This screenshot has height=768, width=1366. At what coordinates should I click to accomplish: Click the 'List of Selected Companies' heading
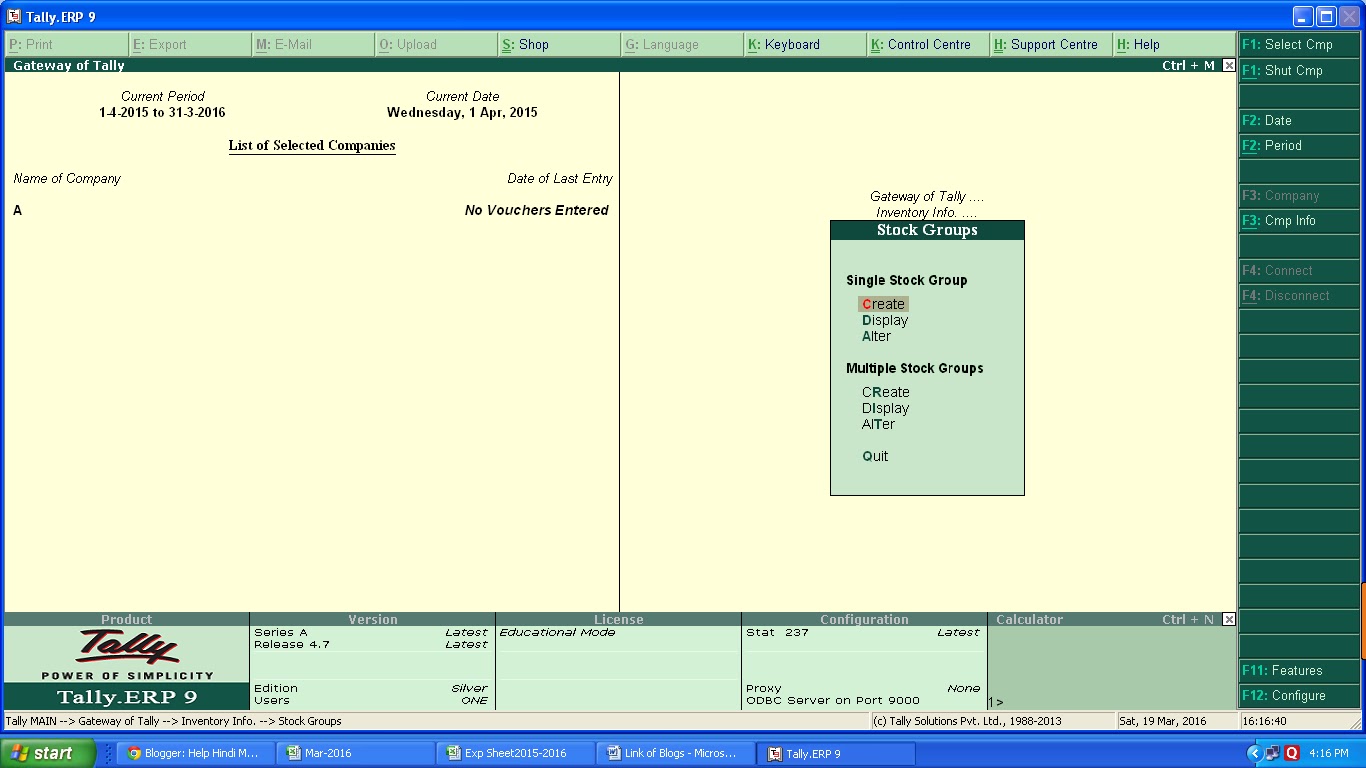click(312, 146)
